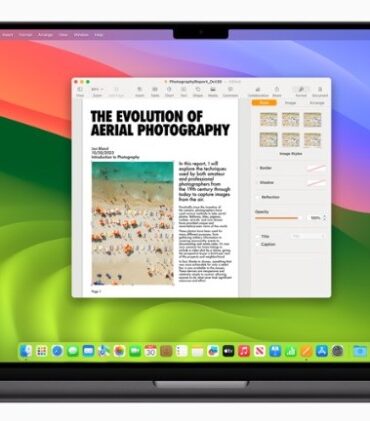Open the Zoom percentage dropdown
Image resolution: width=370 pixels, height=421 pixels.
(x=97, y=92)
